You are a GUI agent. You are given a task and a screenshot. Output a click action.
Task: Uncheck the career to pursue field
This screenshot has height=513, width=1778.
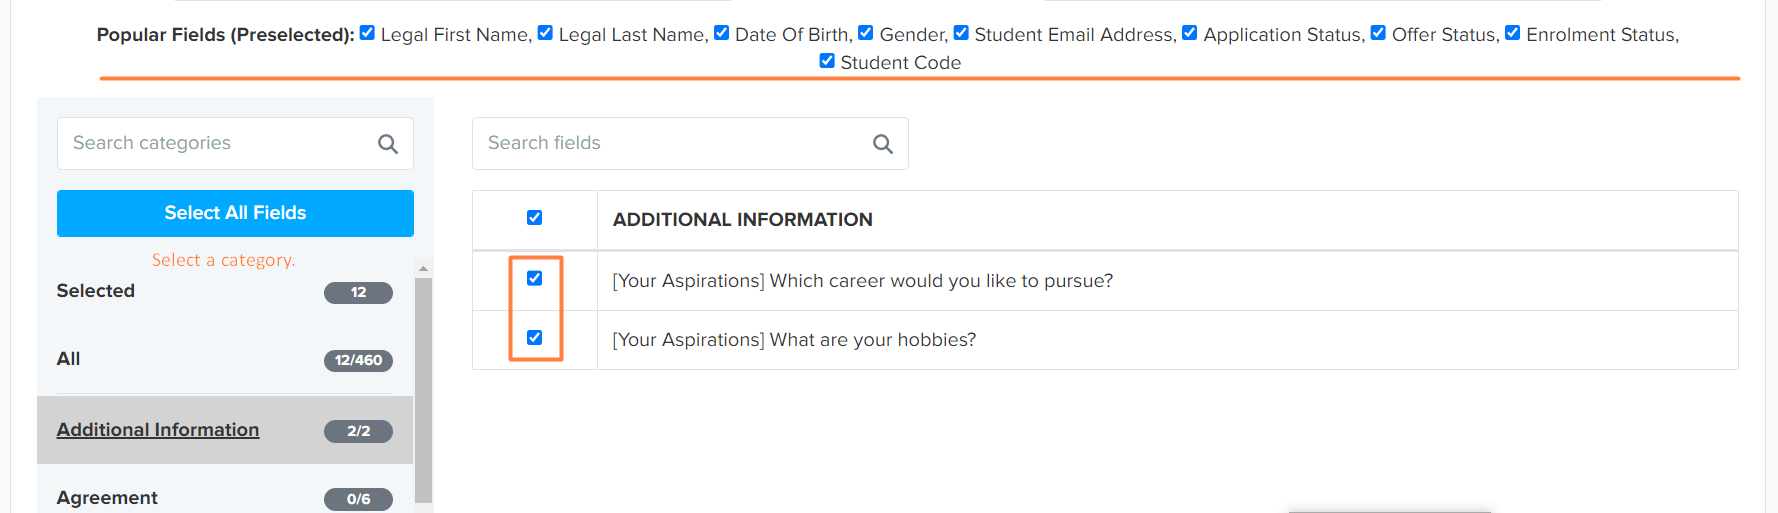535,279
